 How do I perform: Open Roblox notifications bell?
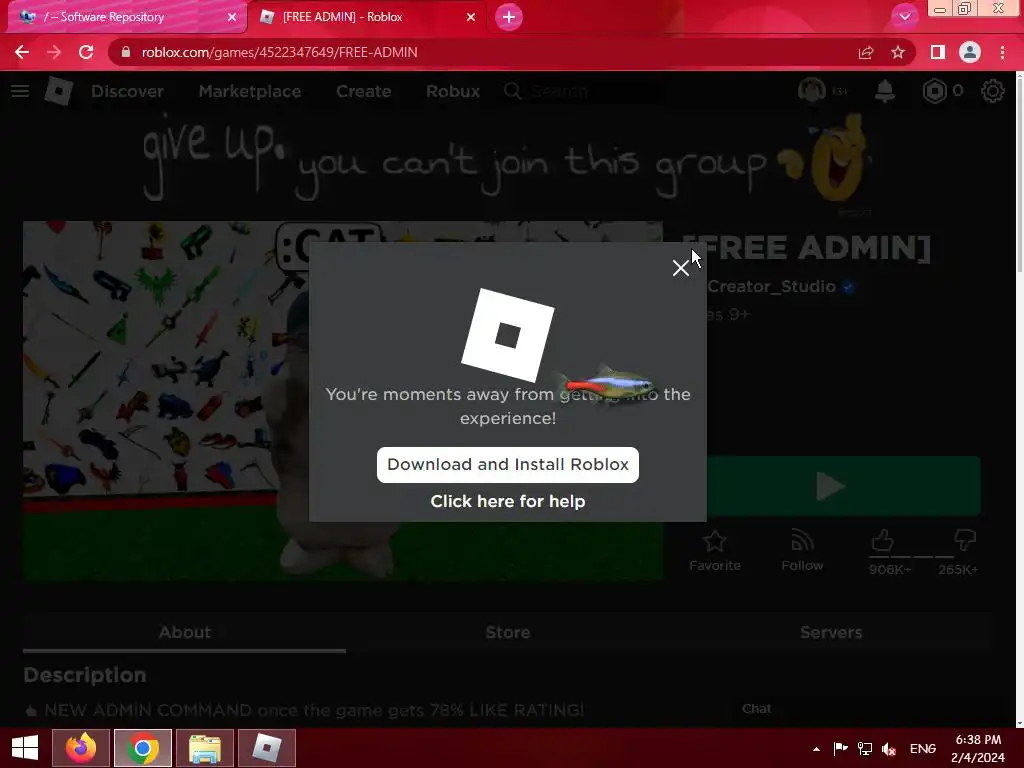(x=885, y=91)
